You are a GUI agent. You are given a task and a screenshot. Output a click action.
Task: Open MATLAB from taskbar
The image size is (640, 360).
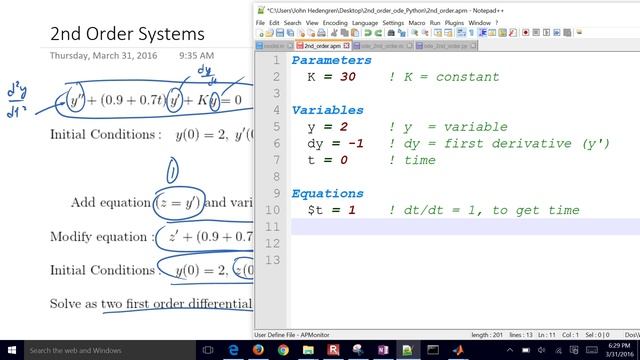tap(458, 350)
